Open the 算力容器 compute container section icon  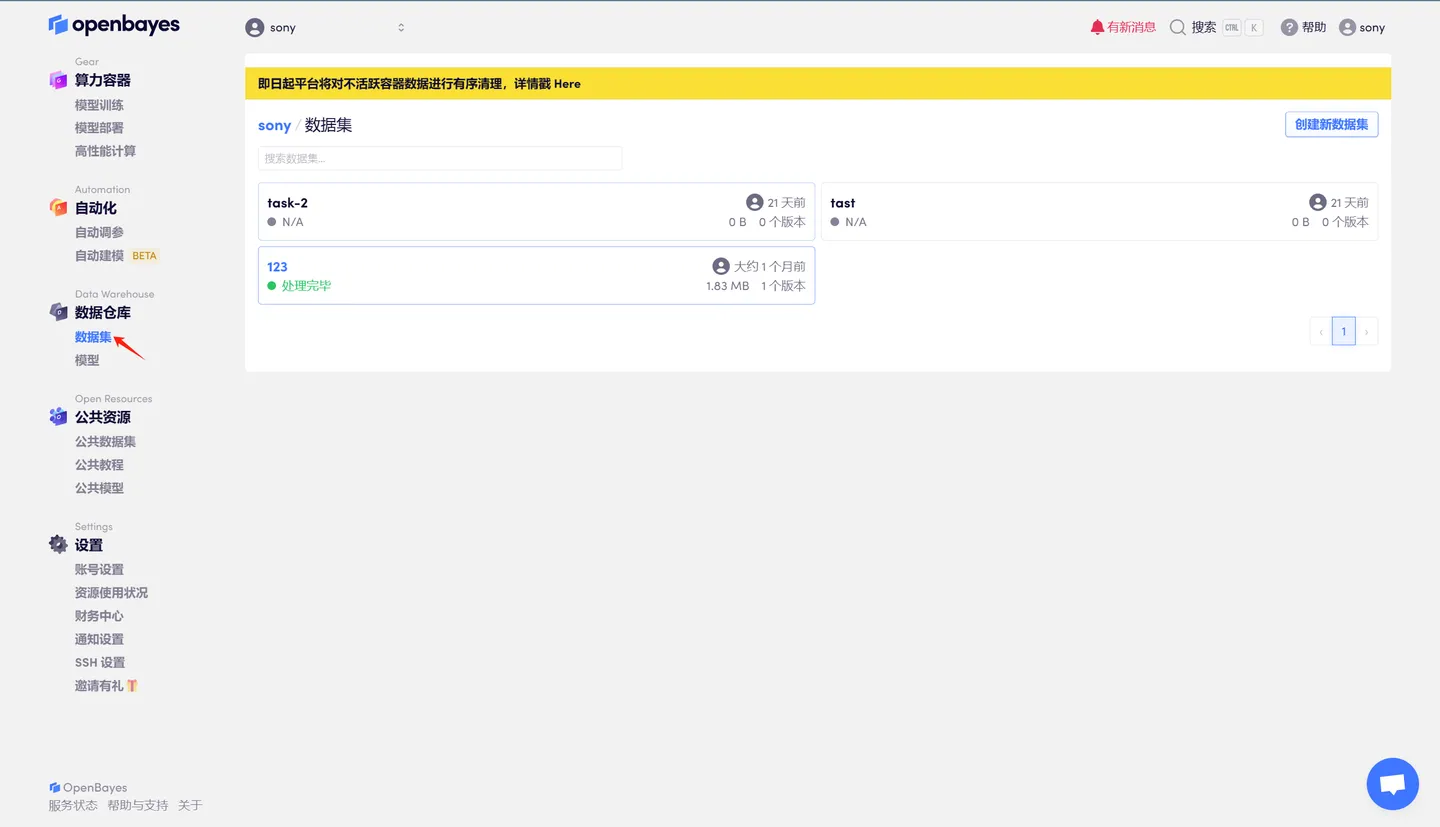60,79
